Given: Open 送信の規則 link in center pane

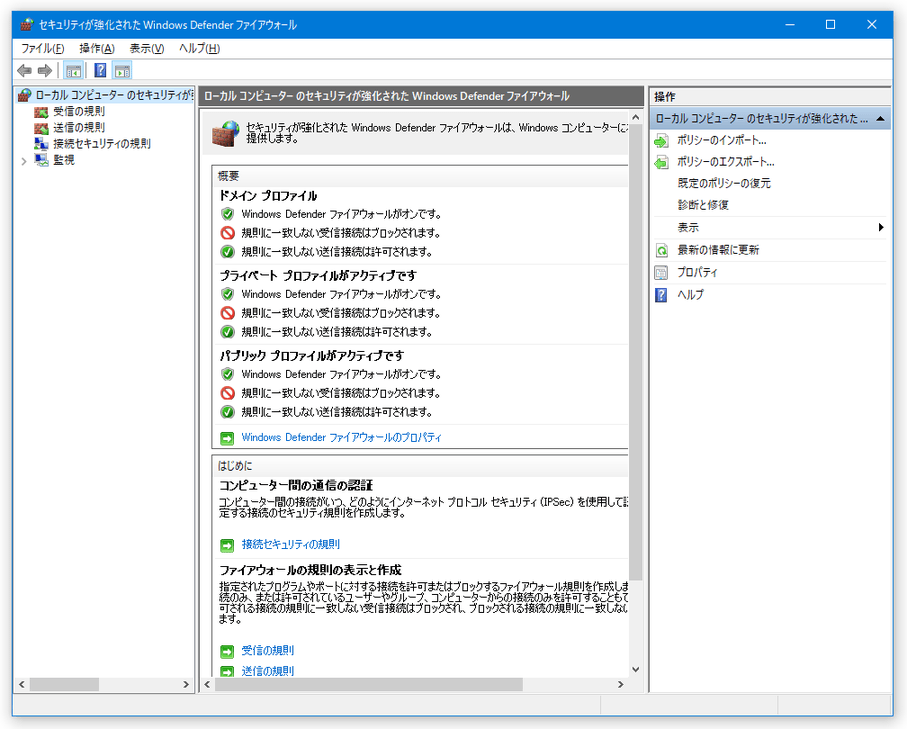Looking at the screenshot, I should click(x=267, y=671).
